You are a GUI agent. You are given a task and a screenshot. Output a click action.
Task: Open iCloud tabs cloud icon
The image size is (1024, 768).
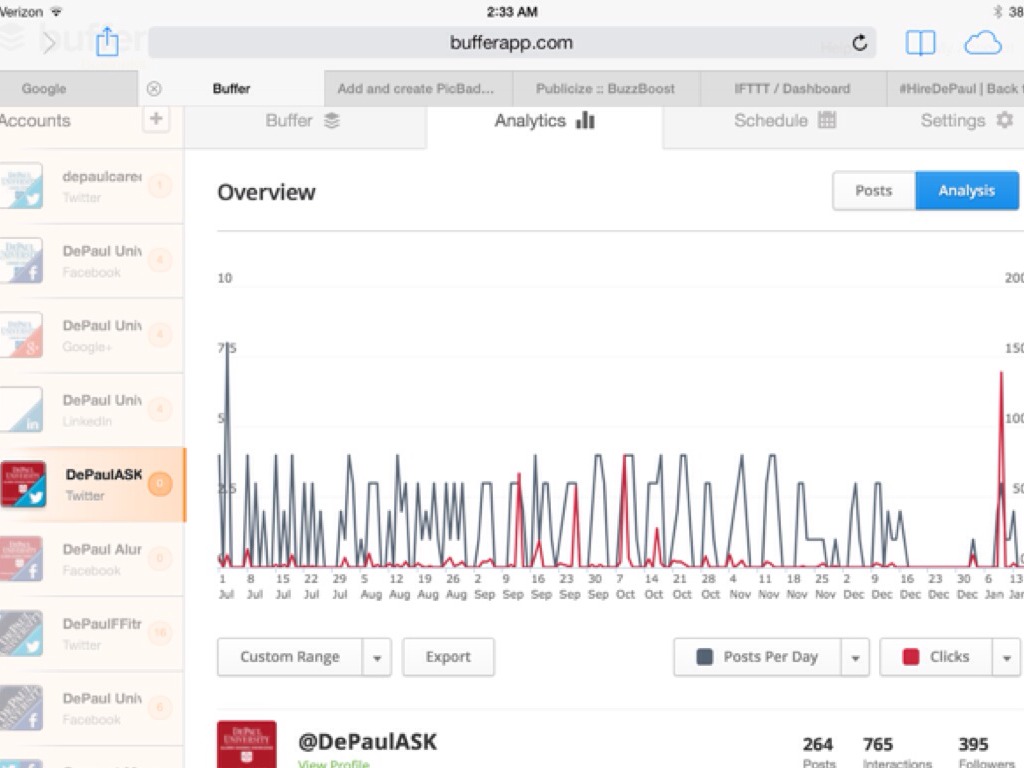982,43
